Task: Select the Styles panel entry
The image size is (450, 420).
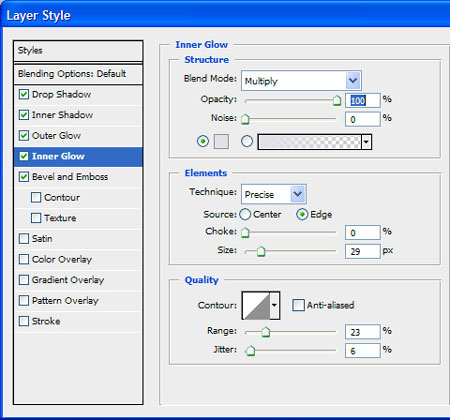Action: coord(78,51)
